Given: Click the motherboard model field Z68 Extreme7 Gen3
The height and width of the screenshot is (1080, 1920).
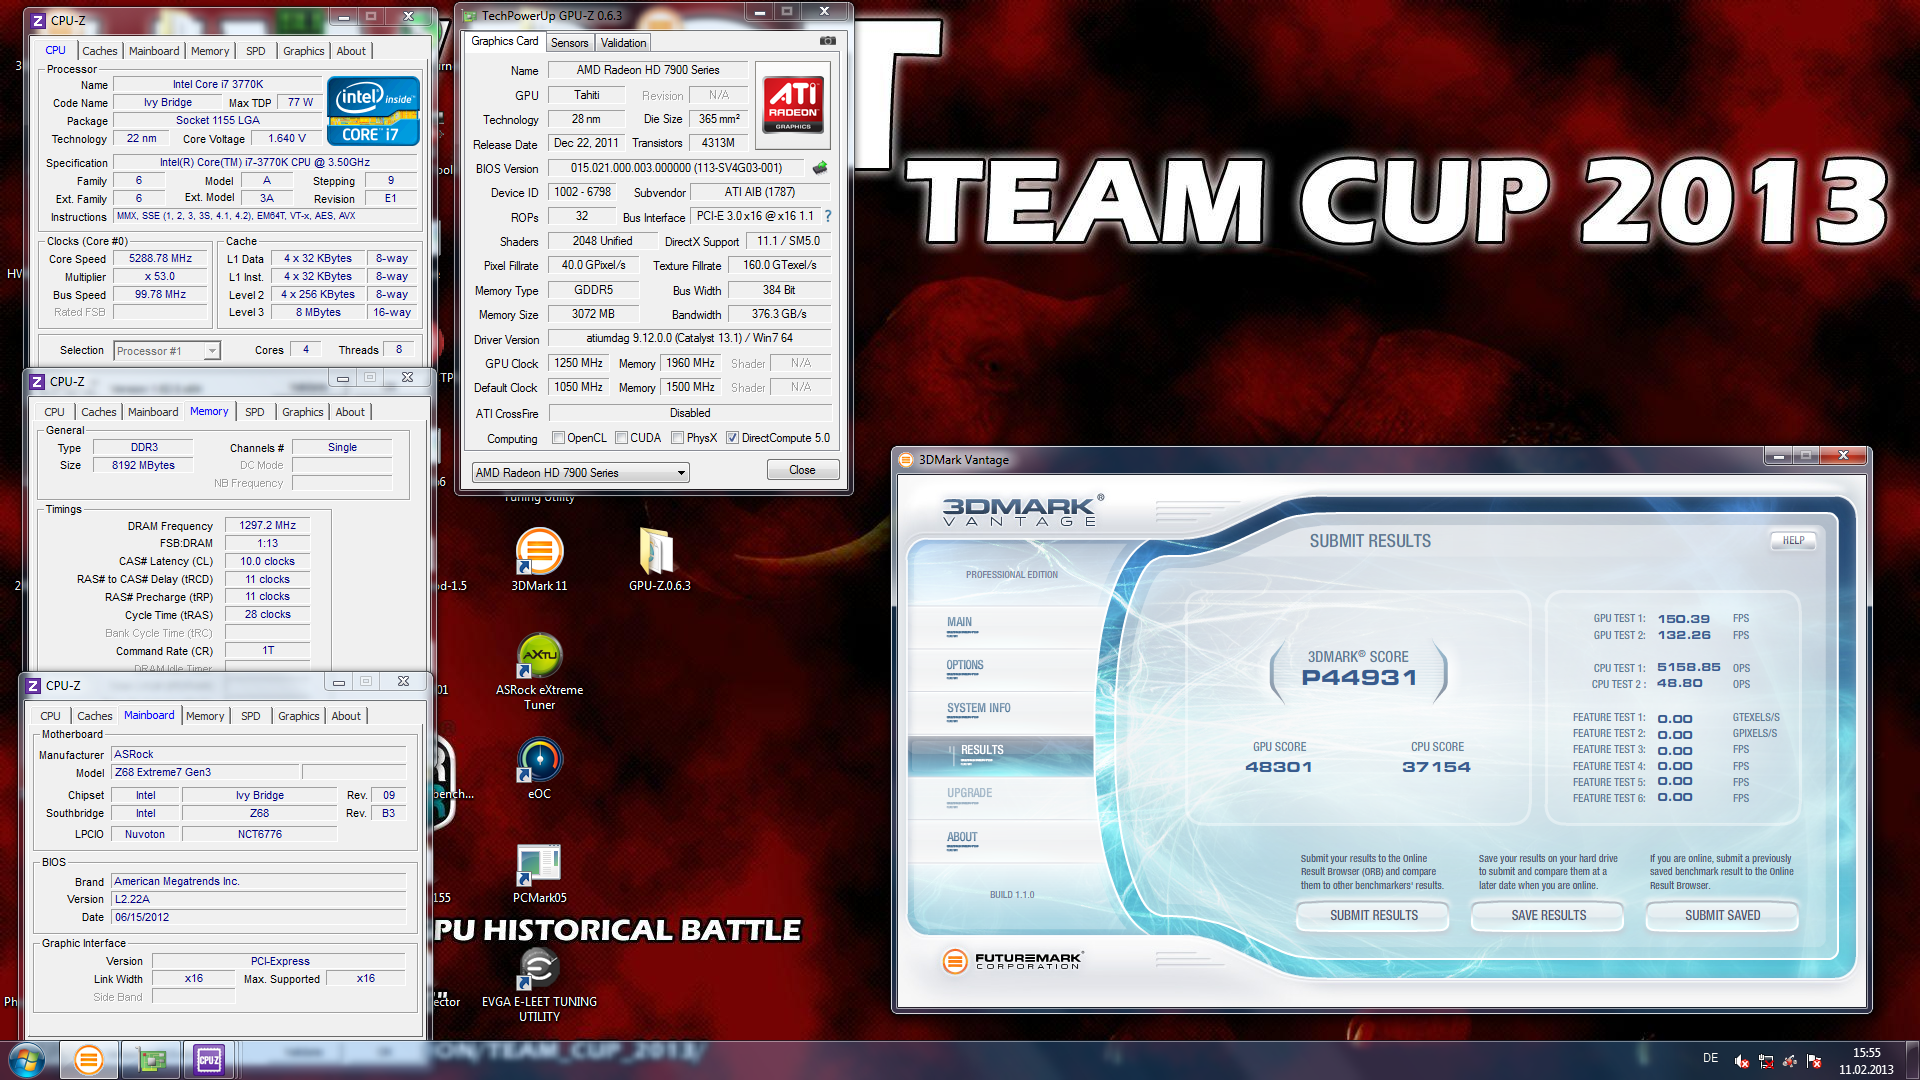Looking at the screenshot, I should tap(205, 772).
